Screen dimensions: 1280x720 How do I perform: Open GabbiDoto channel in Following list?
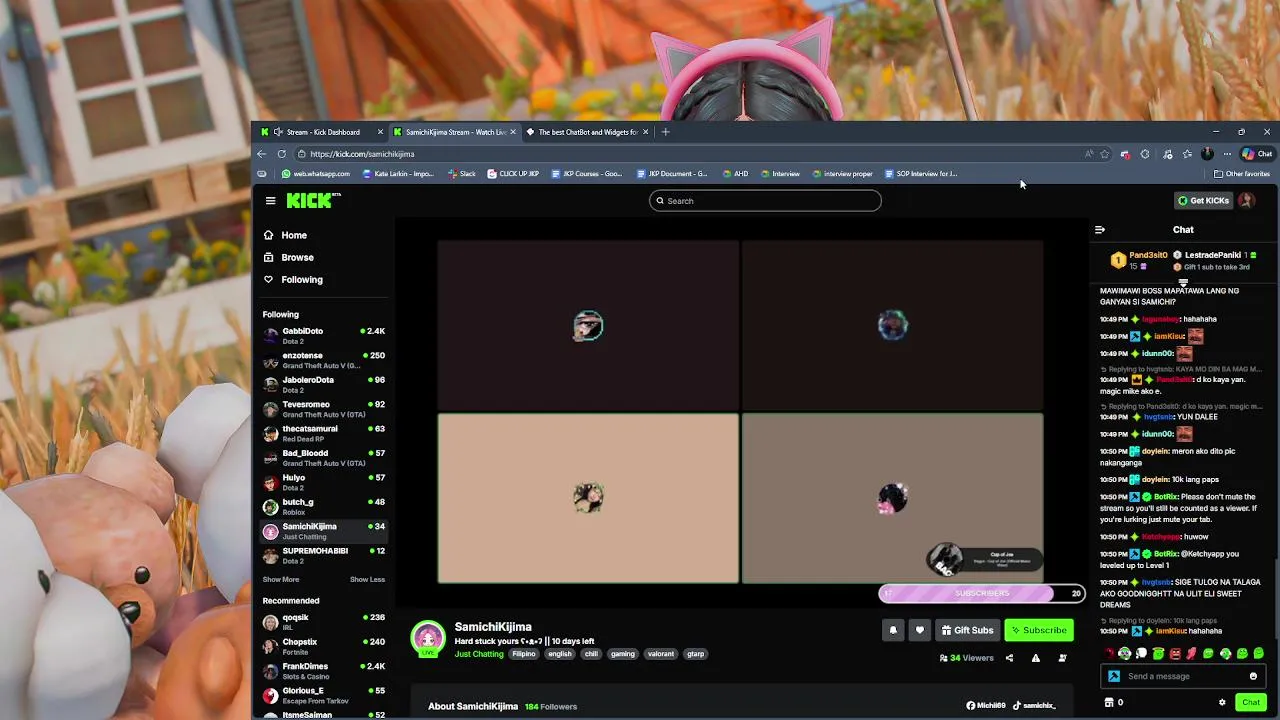pyautogui.click(x=324, y=335)
